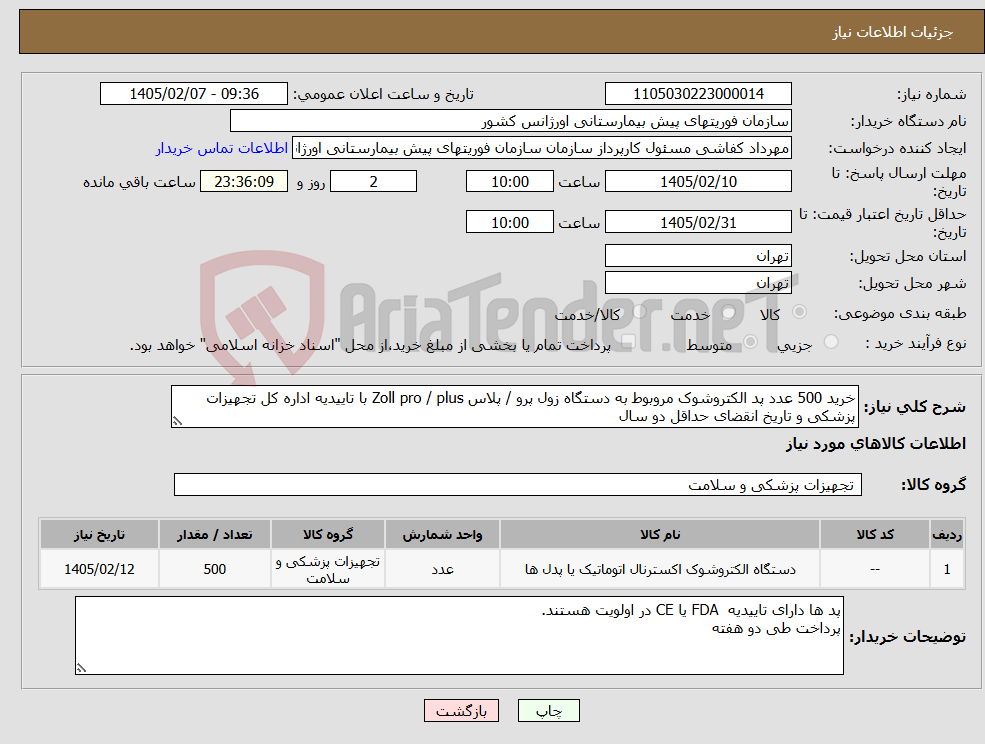The height and width of the screenshot is (744, 985).
Task: Click the remaining days field showing 2
Action: [x=373, y=182]
